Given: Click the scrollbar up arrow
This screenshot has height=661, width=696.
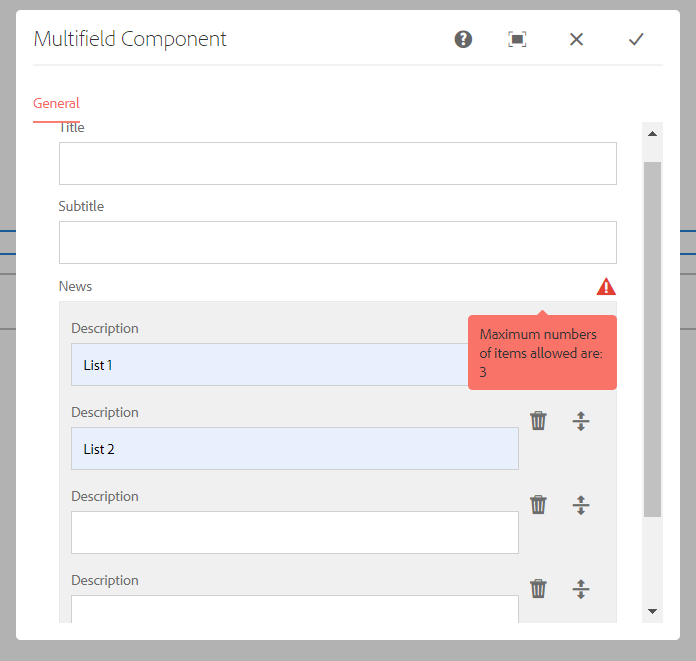Looking at the screenshot, I should tap(652, 133).
